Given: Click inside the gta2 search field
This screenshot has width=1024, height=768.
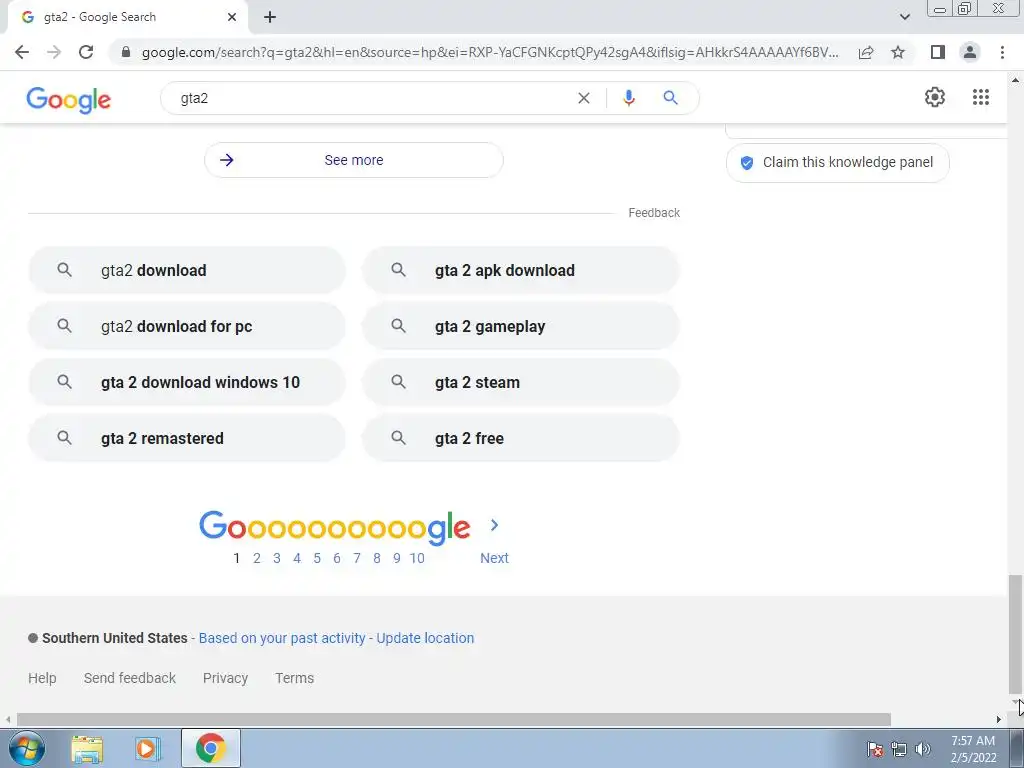Looking at the screenshot, I should tap(372, 98).
